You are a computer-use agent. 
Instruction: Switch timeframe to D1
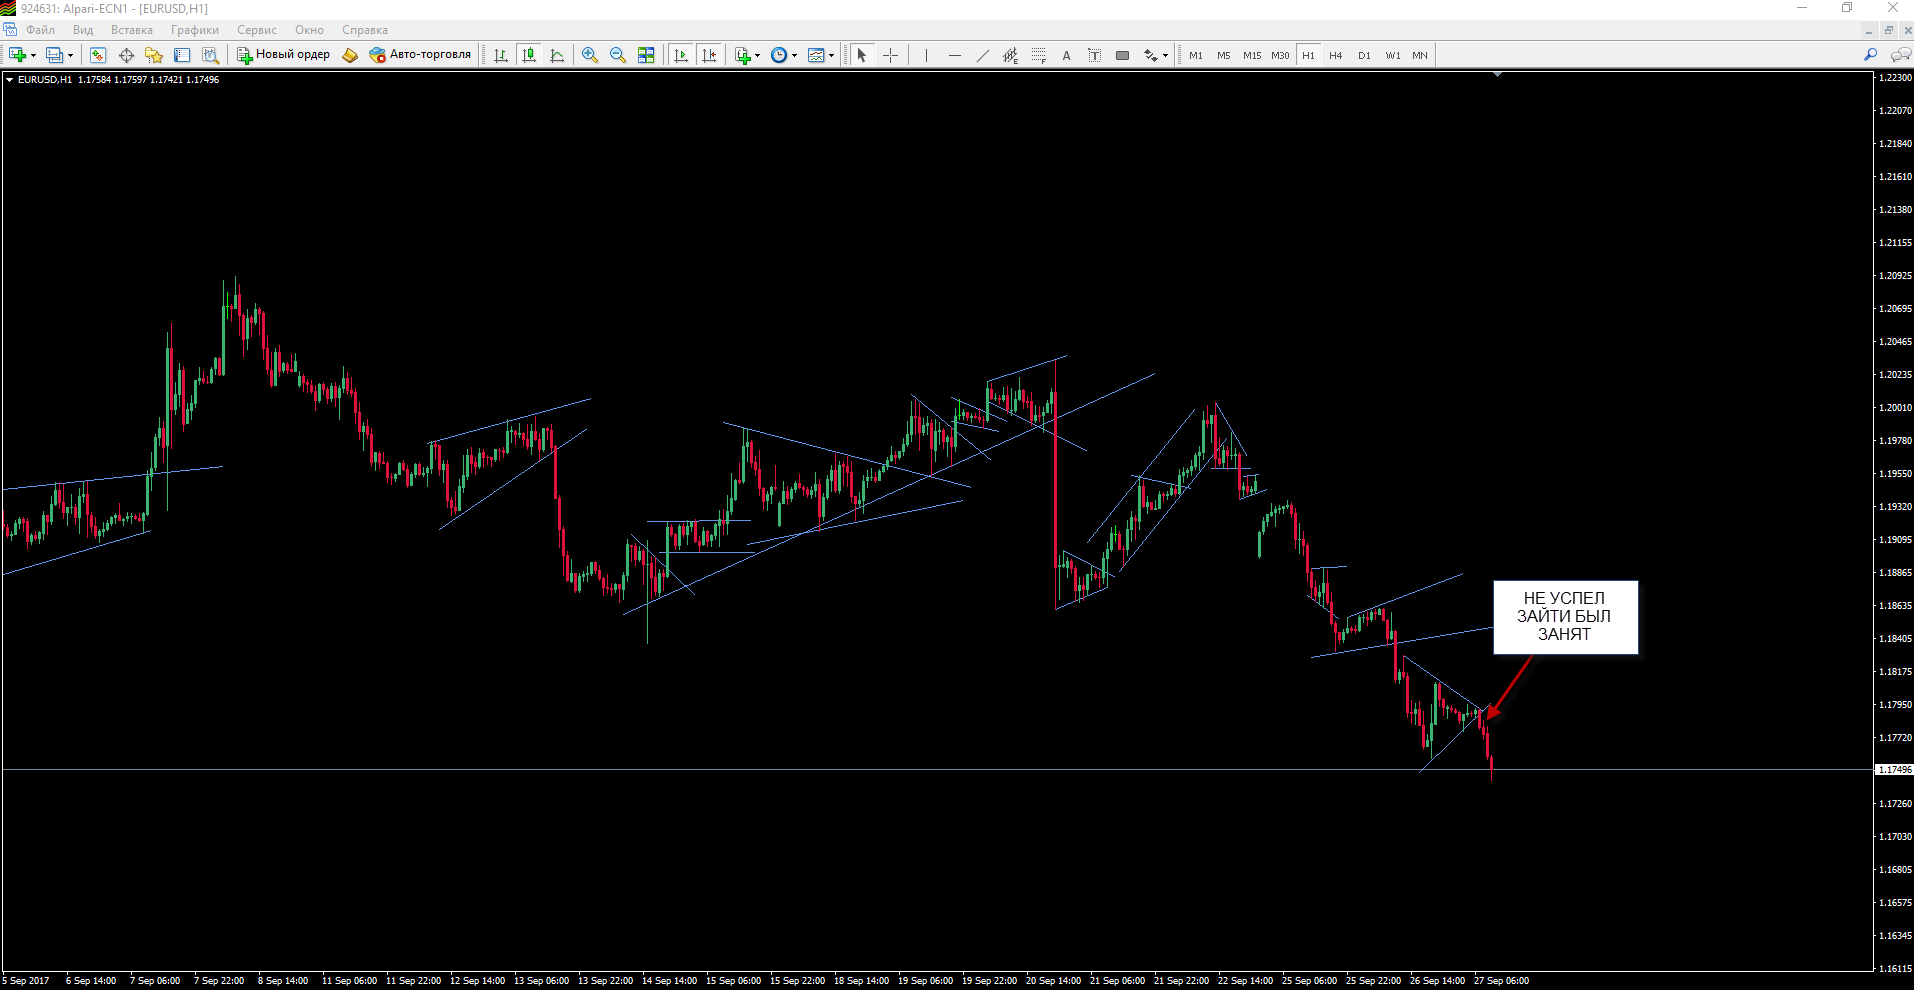click(1364, 55)
